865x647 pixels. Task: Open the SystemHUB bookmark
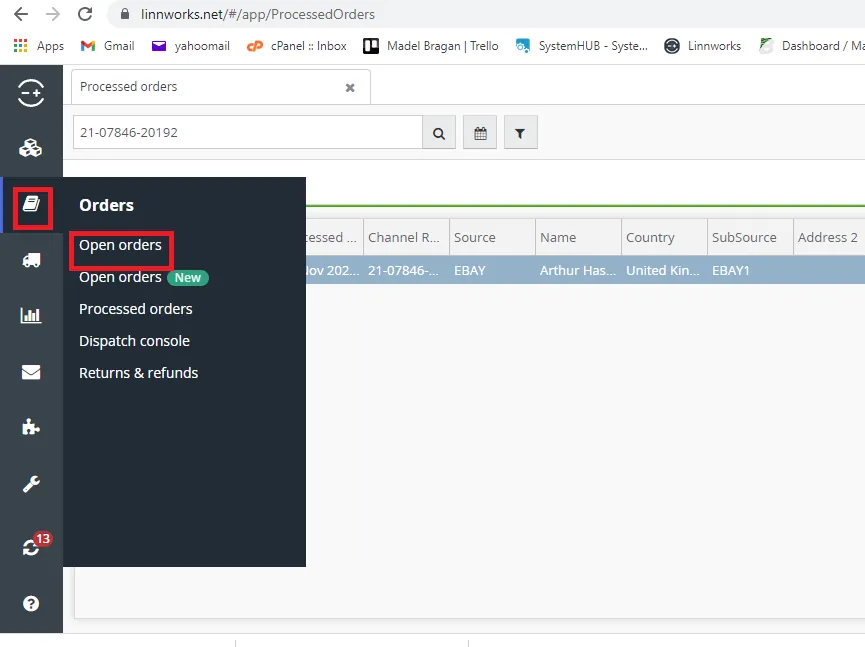coord(581,46)
